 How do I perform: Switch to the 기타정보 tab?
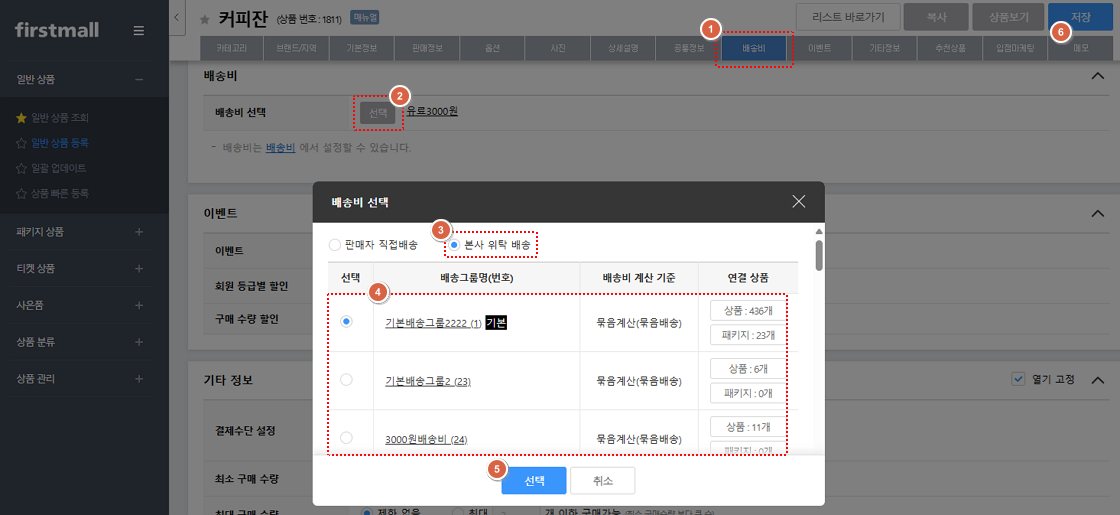coord(884,49)
